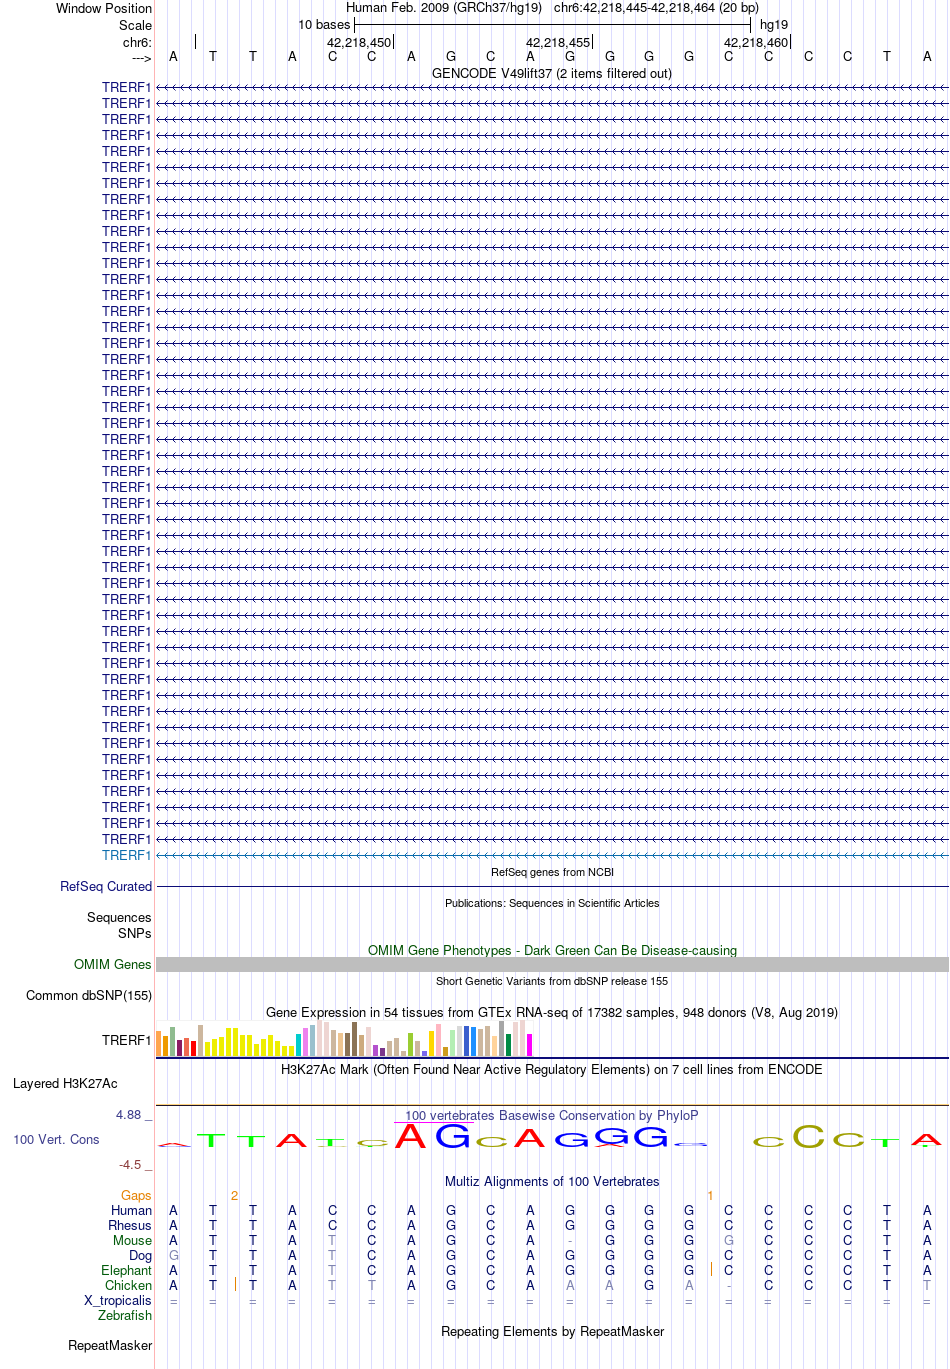The width and height of the screenshot is (950, 1369).
Task: Click the chr6:42,218,445-42,218,464 (20 bp) range text
Action: coord(656,8)
